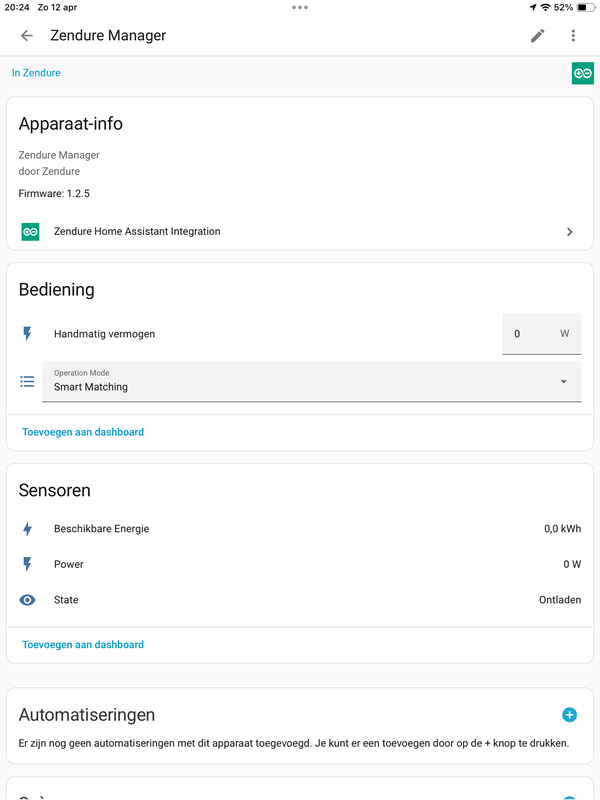600x800 pixels.
Task: Click the Apparaat-info heading
Action: click(x=70, y=124)
